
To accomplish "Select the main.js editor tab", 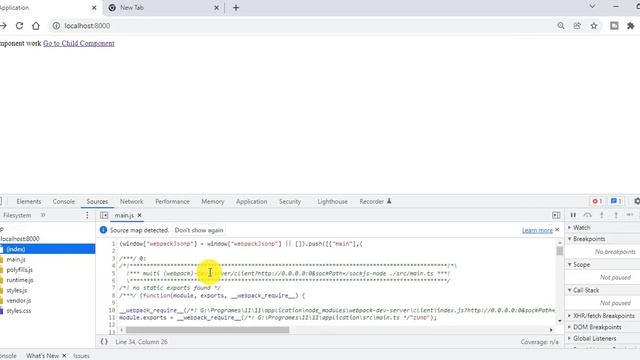I will [124, 216].
